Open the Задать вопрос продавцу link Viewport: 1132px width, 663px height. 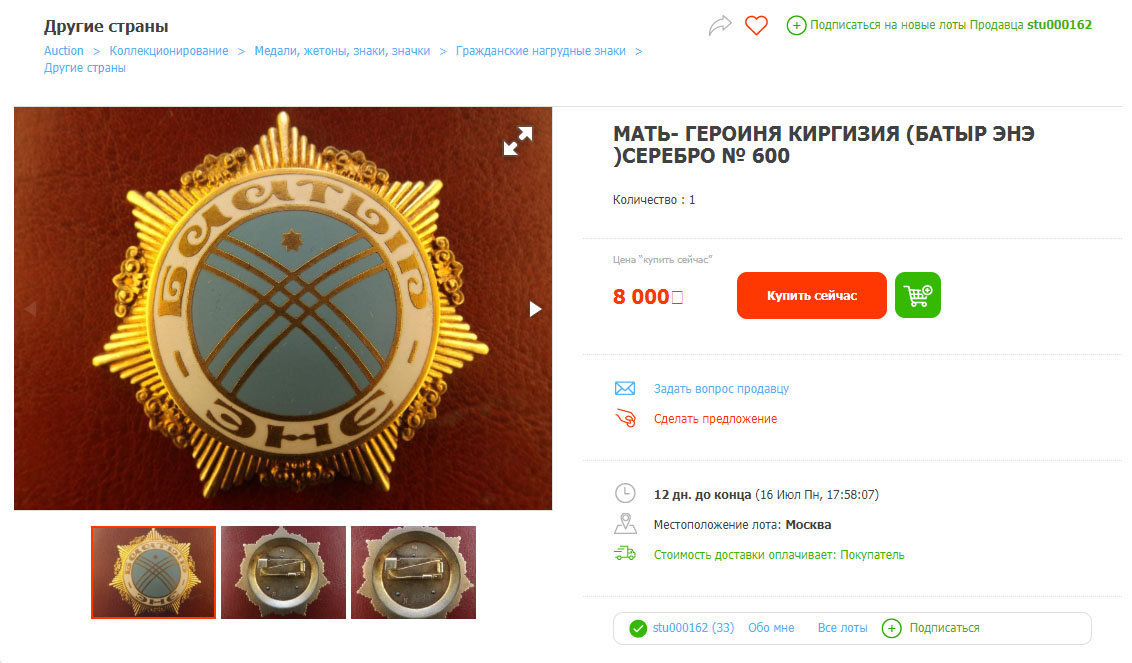pyautogui.click(x=721, y=389)
